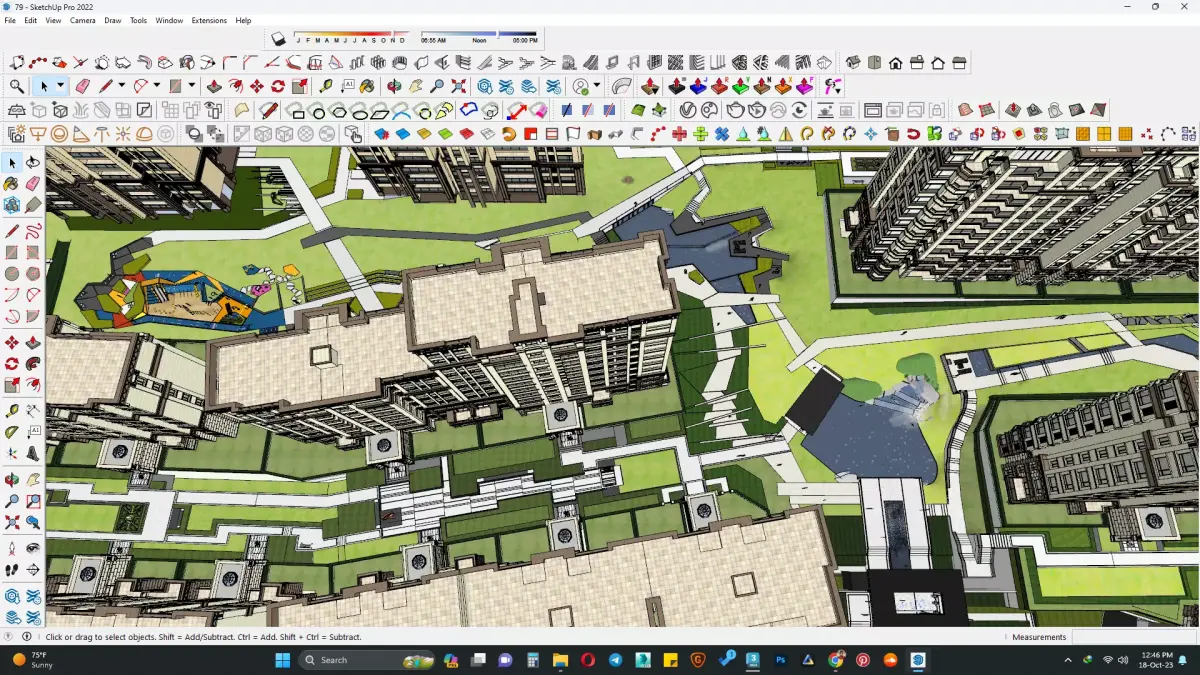The height and width of the screenshot is (675, 1200).
Task: Open user account dropdown arrow
Action: tap(597, 87)
